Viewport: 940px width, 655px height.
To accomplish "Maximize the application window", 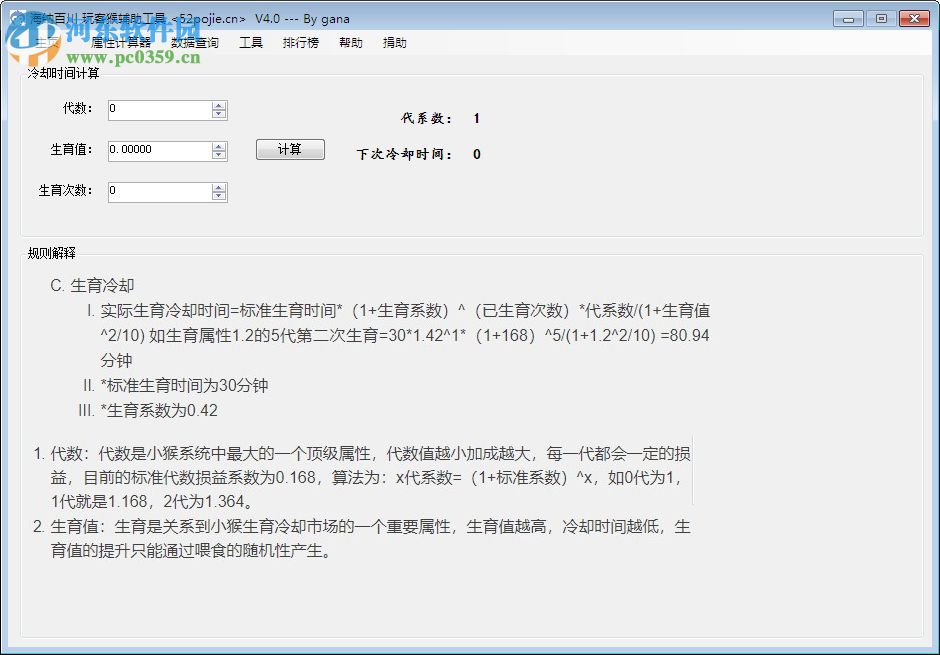I will [883, 17].
